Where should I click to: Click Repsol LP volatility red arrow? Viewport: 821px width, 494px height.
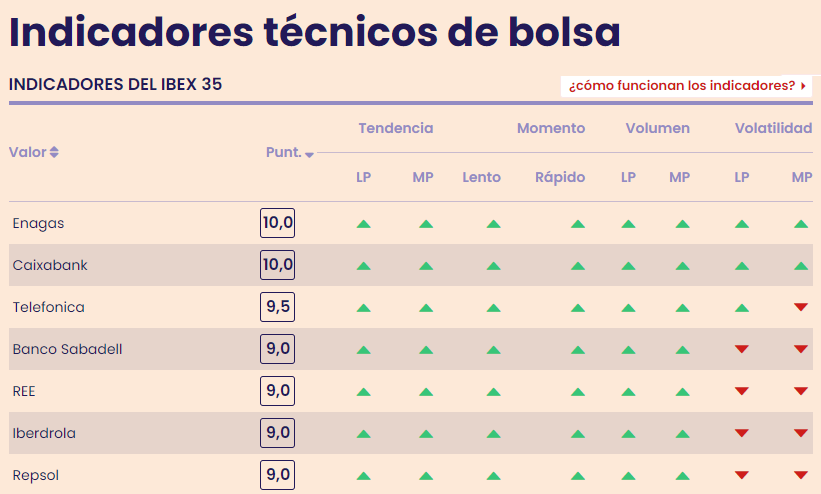[741, 475]
